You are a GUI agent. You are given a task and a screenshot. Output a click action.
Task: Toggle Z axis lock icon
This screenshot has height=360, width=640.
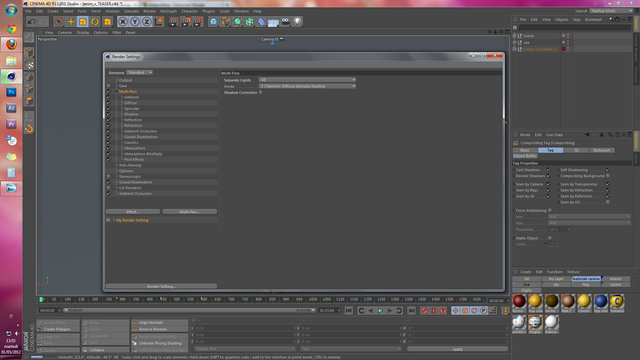coord(147,22)
